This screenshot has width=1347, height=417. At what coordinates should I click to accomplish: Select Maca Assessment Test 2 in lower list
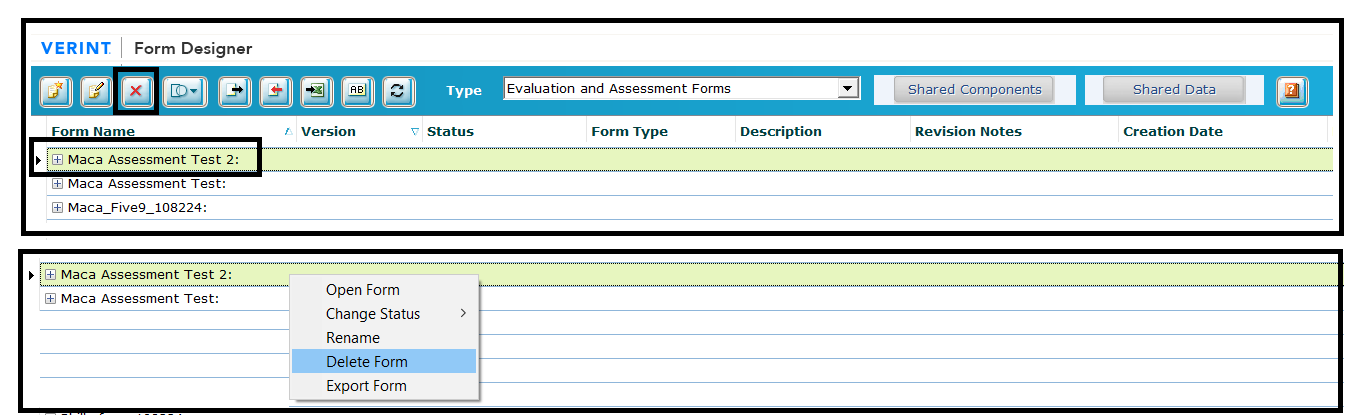[146, 275]
